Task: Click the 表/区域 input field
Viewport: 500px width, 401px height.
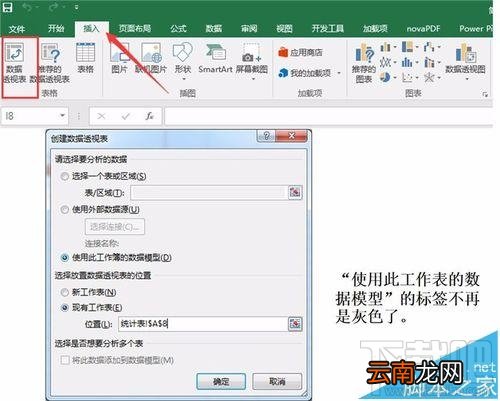Action: [209, 193]
